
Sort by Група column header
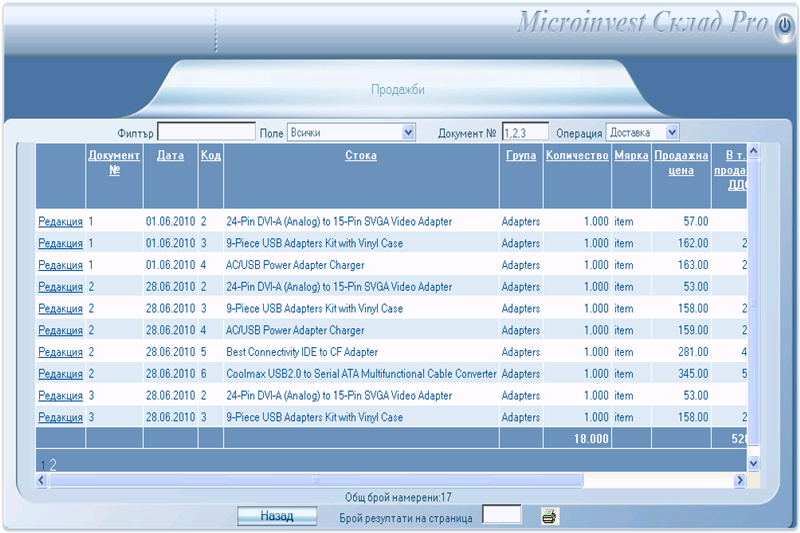[521, 155]
